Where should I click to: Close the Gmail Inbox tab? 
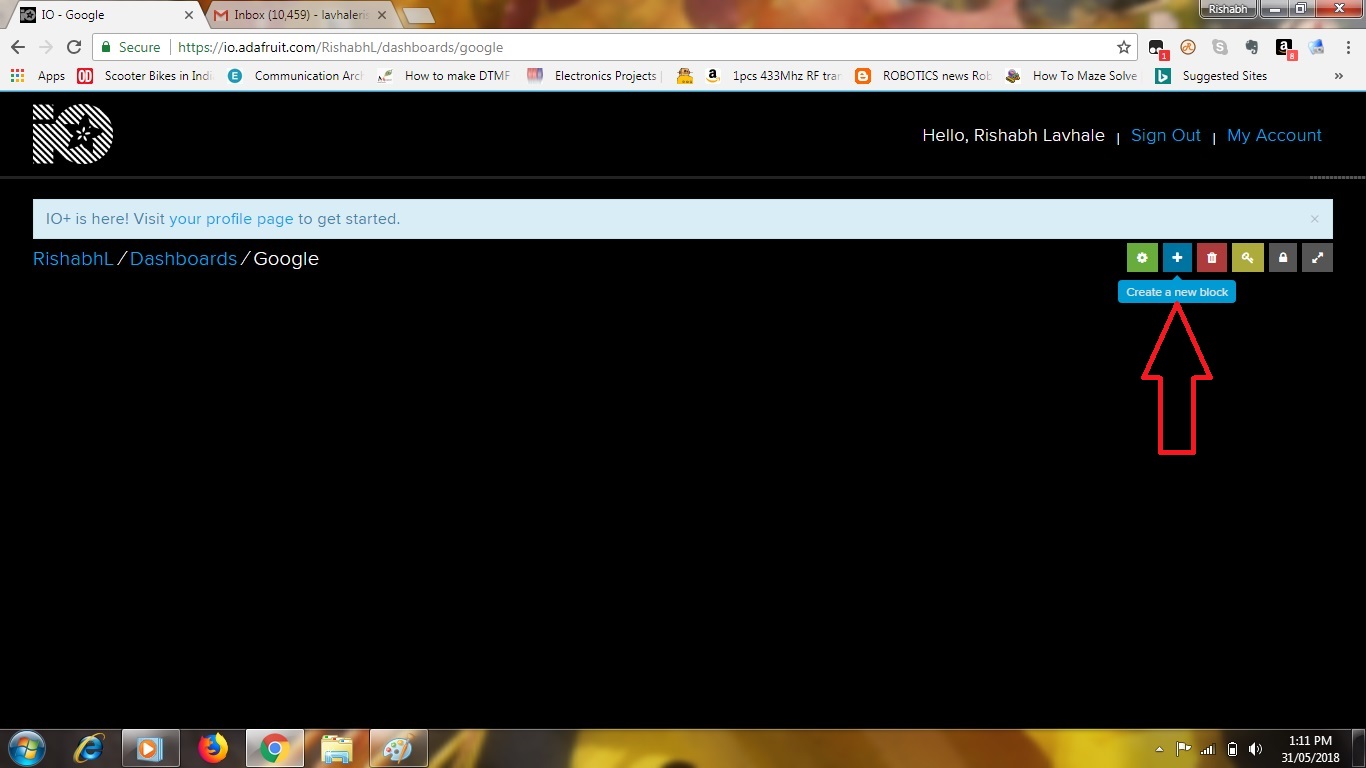point(383,15)
